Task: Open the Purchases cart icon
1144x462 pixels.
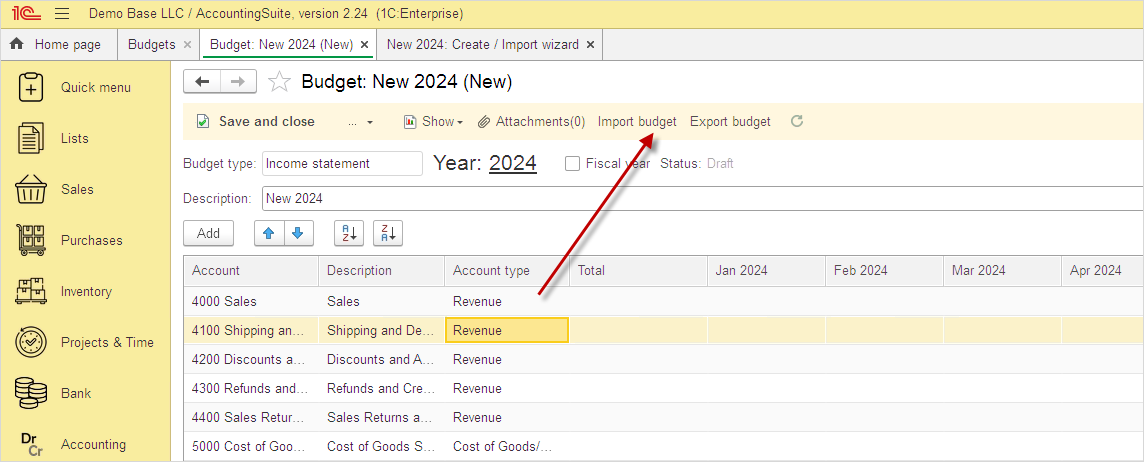Action: [x=30, y=240]
